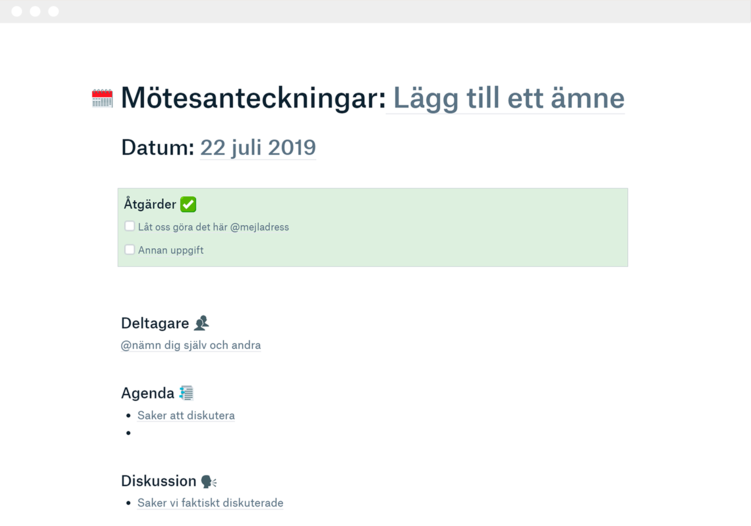
Task: Click the 'Agenda' section heading
Action: coord(148,393)
